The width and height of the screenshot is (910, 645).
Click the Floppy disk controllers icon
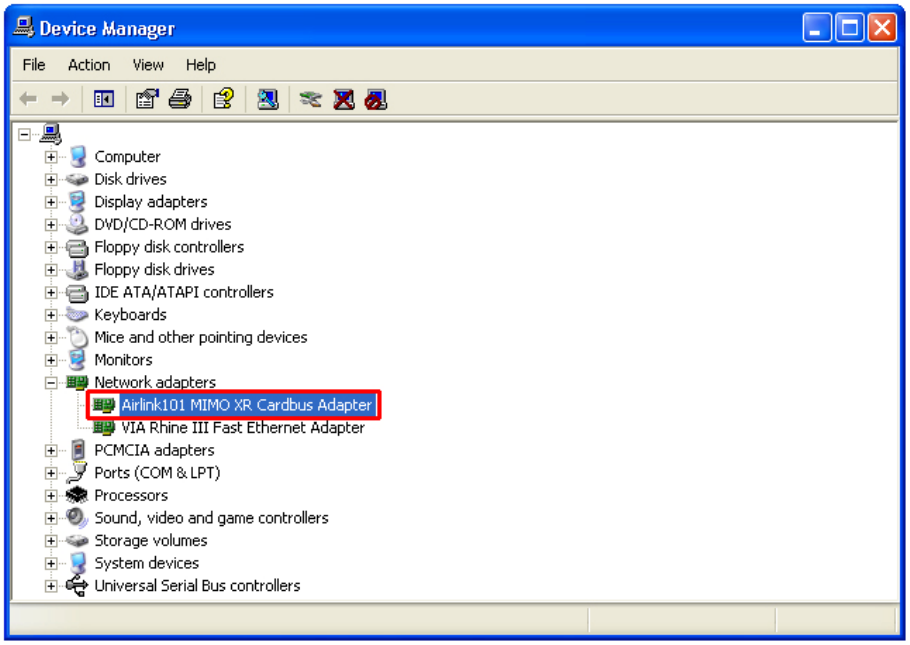click(x=77, y=247)
